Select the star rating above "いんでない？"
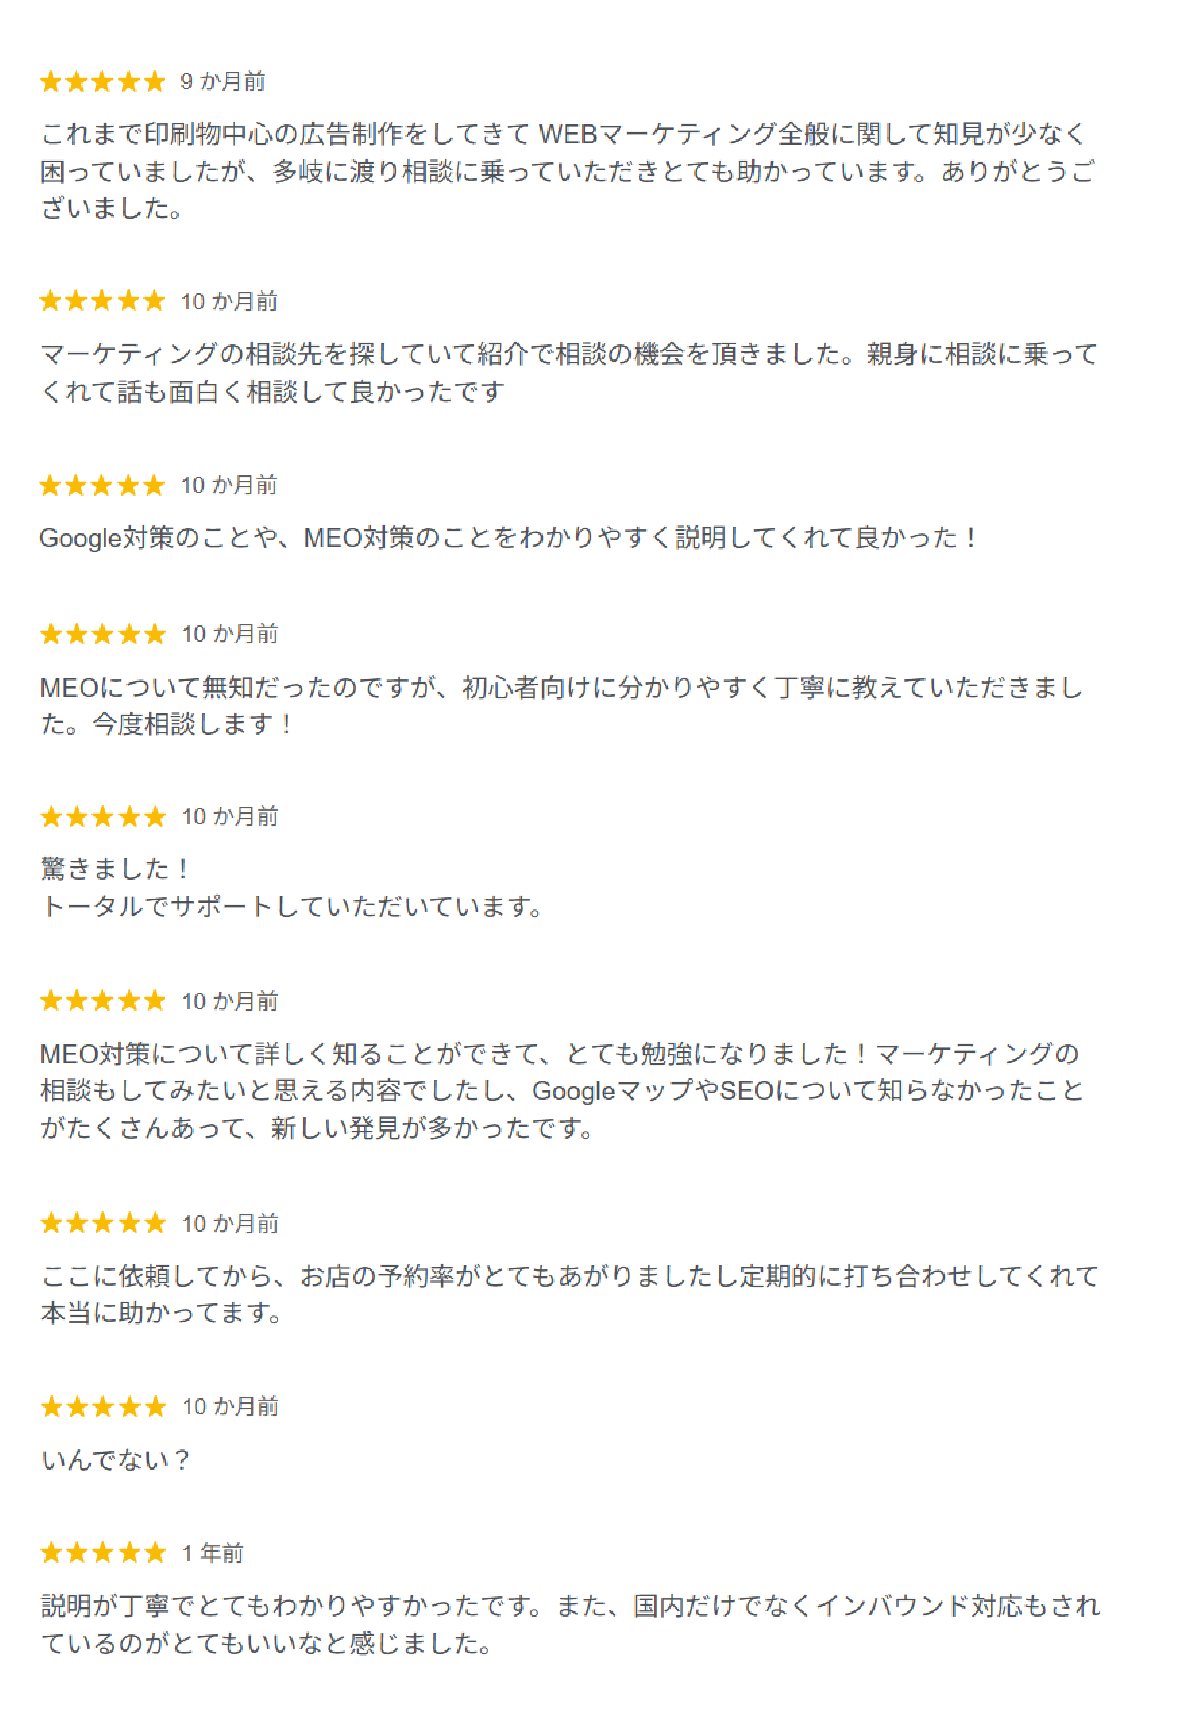Screen dimensions: 1200x1730 (102, 1407)
